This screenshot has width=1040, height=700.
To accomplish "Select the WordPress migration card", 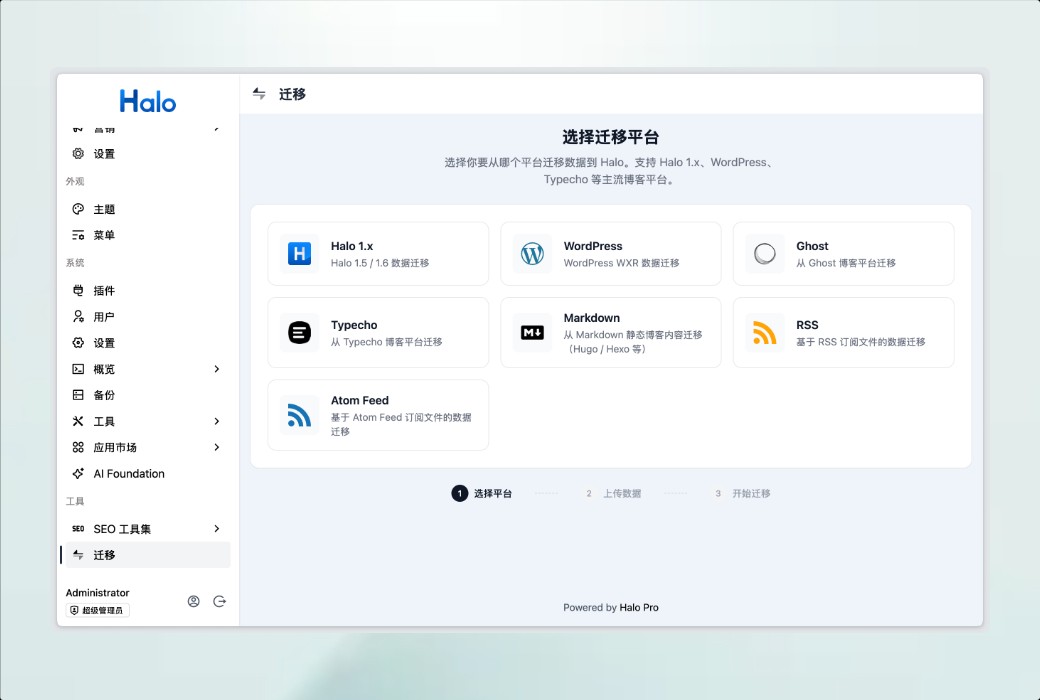I will 611,253.
